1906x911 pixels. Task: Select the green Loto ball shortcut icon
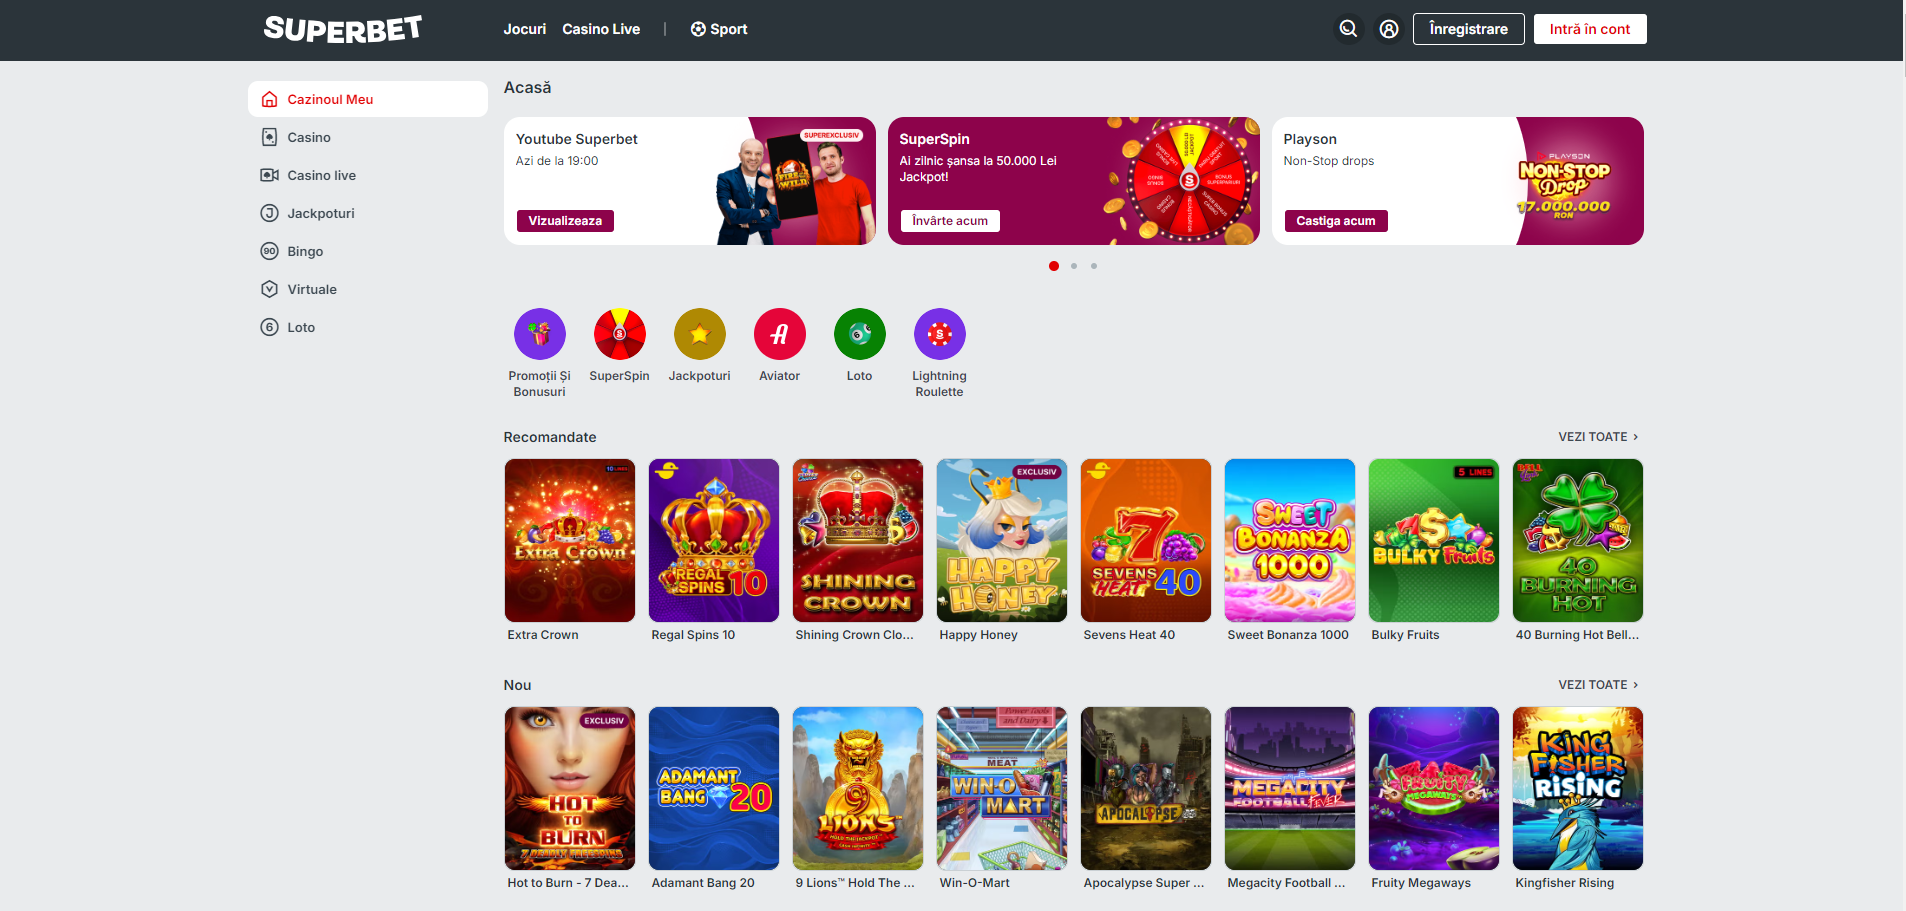(859, 334)
